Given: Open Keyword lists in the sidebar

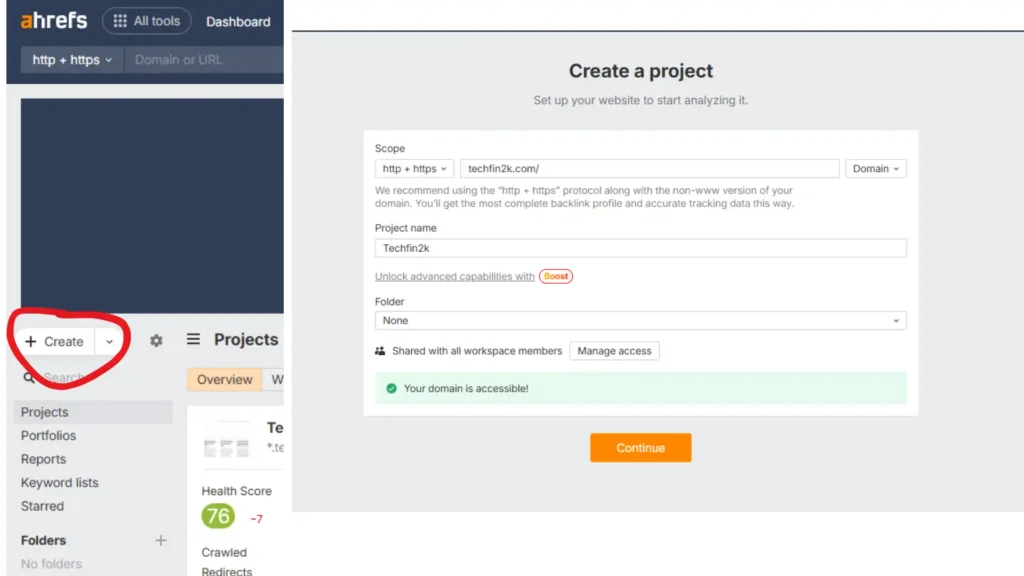Looking at the screenshot, I should tap(59, 483).
